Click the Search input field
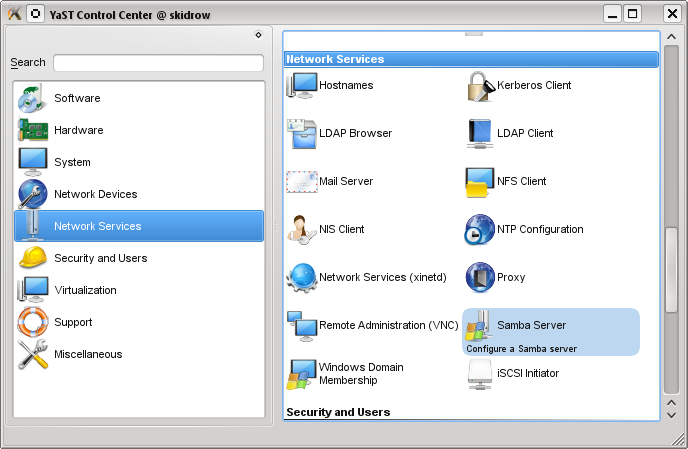Image resolution: width=688 pixels, height=449 pixels. pyautogui.click(x=158, y=63)
